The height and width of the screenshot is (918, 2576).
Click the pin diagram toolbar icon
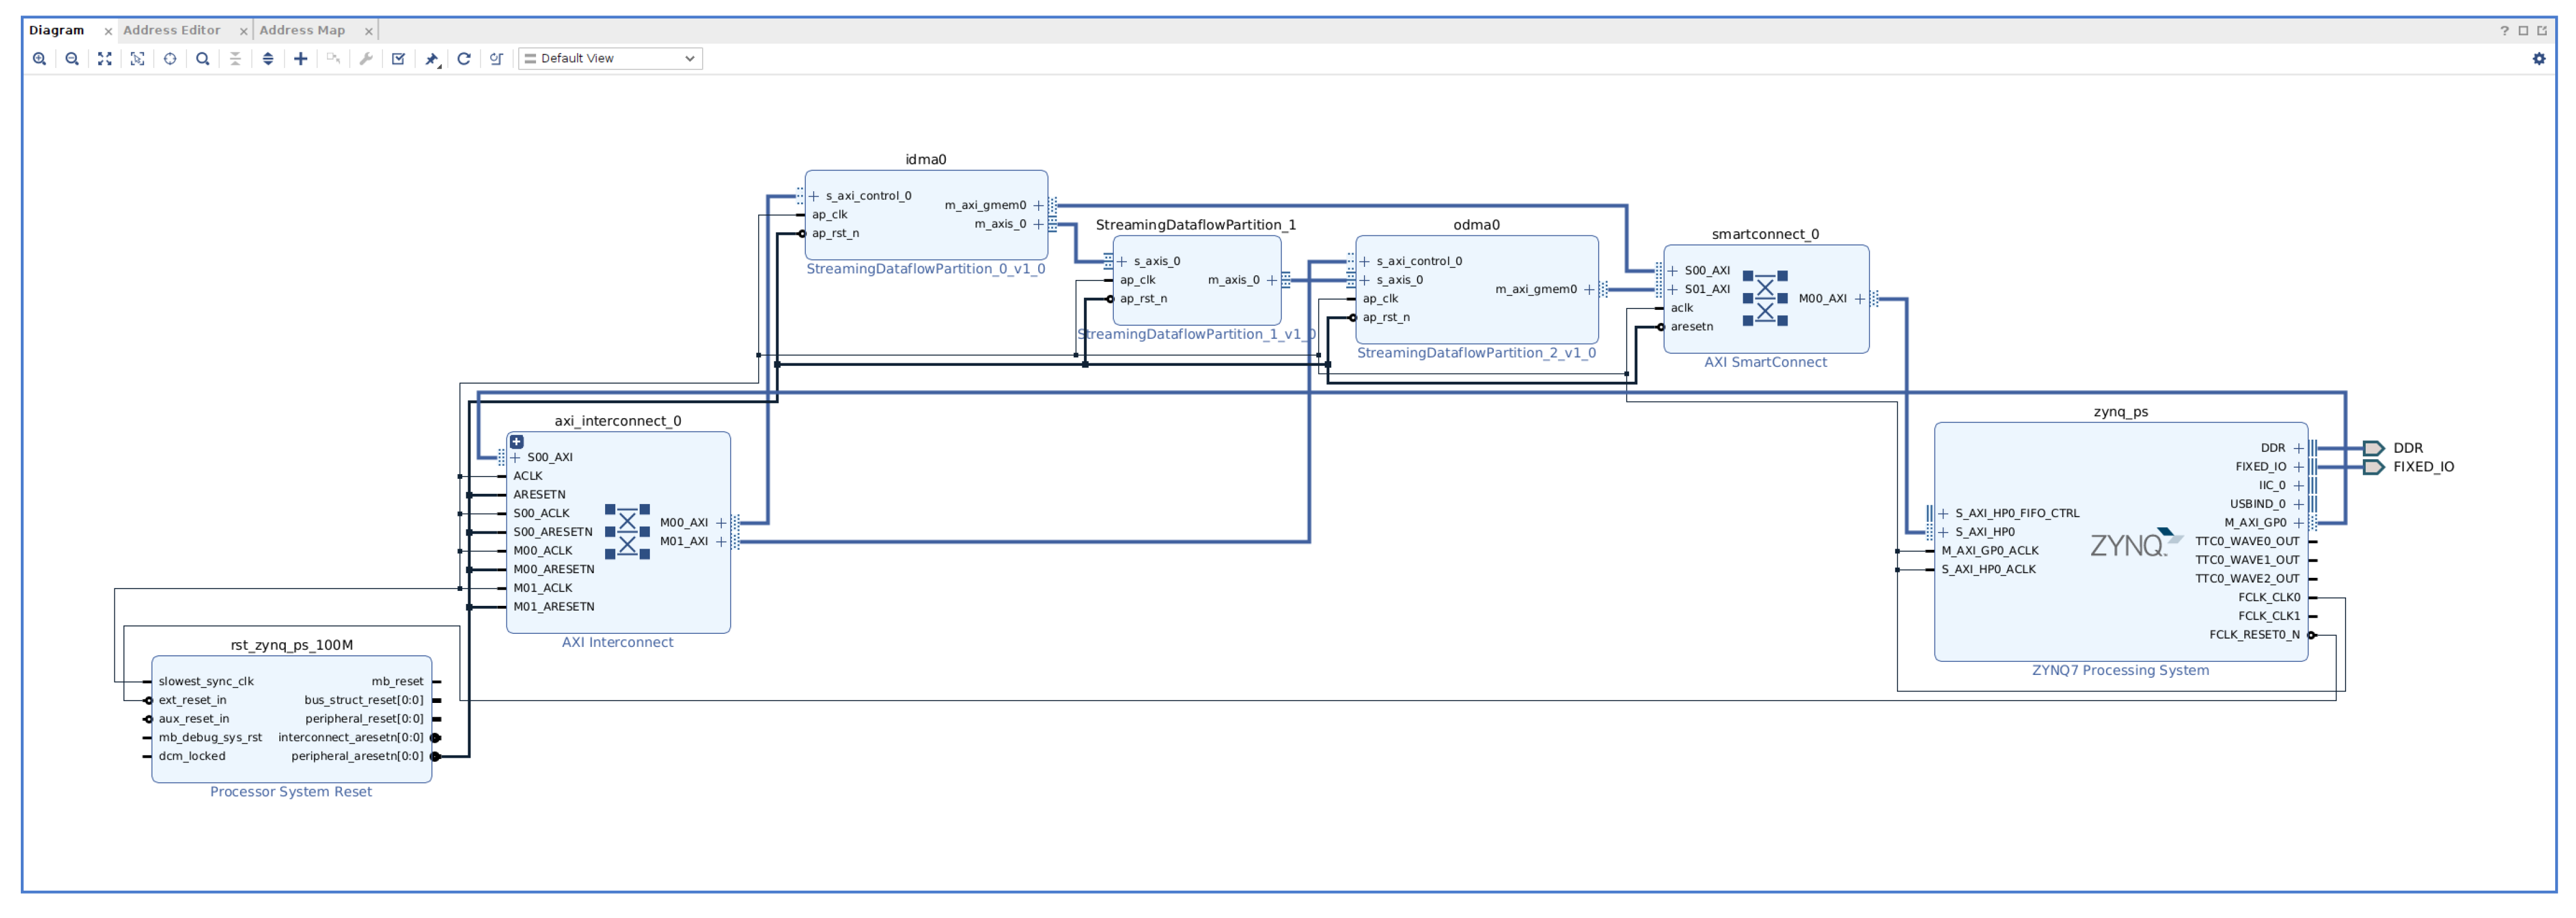(432, 59)
